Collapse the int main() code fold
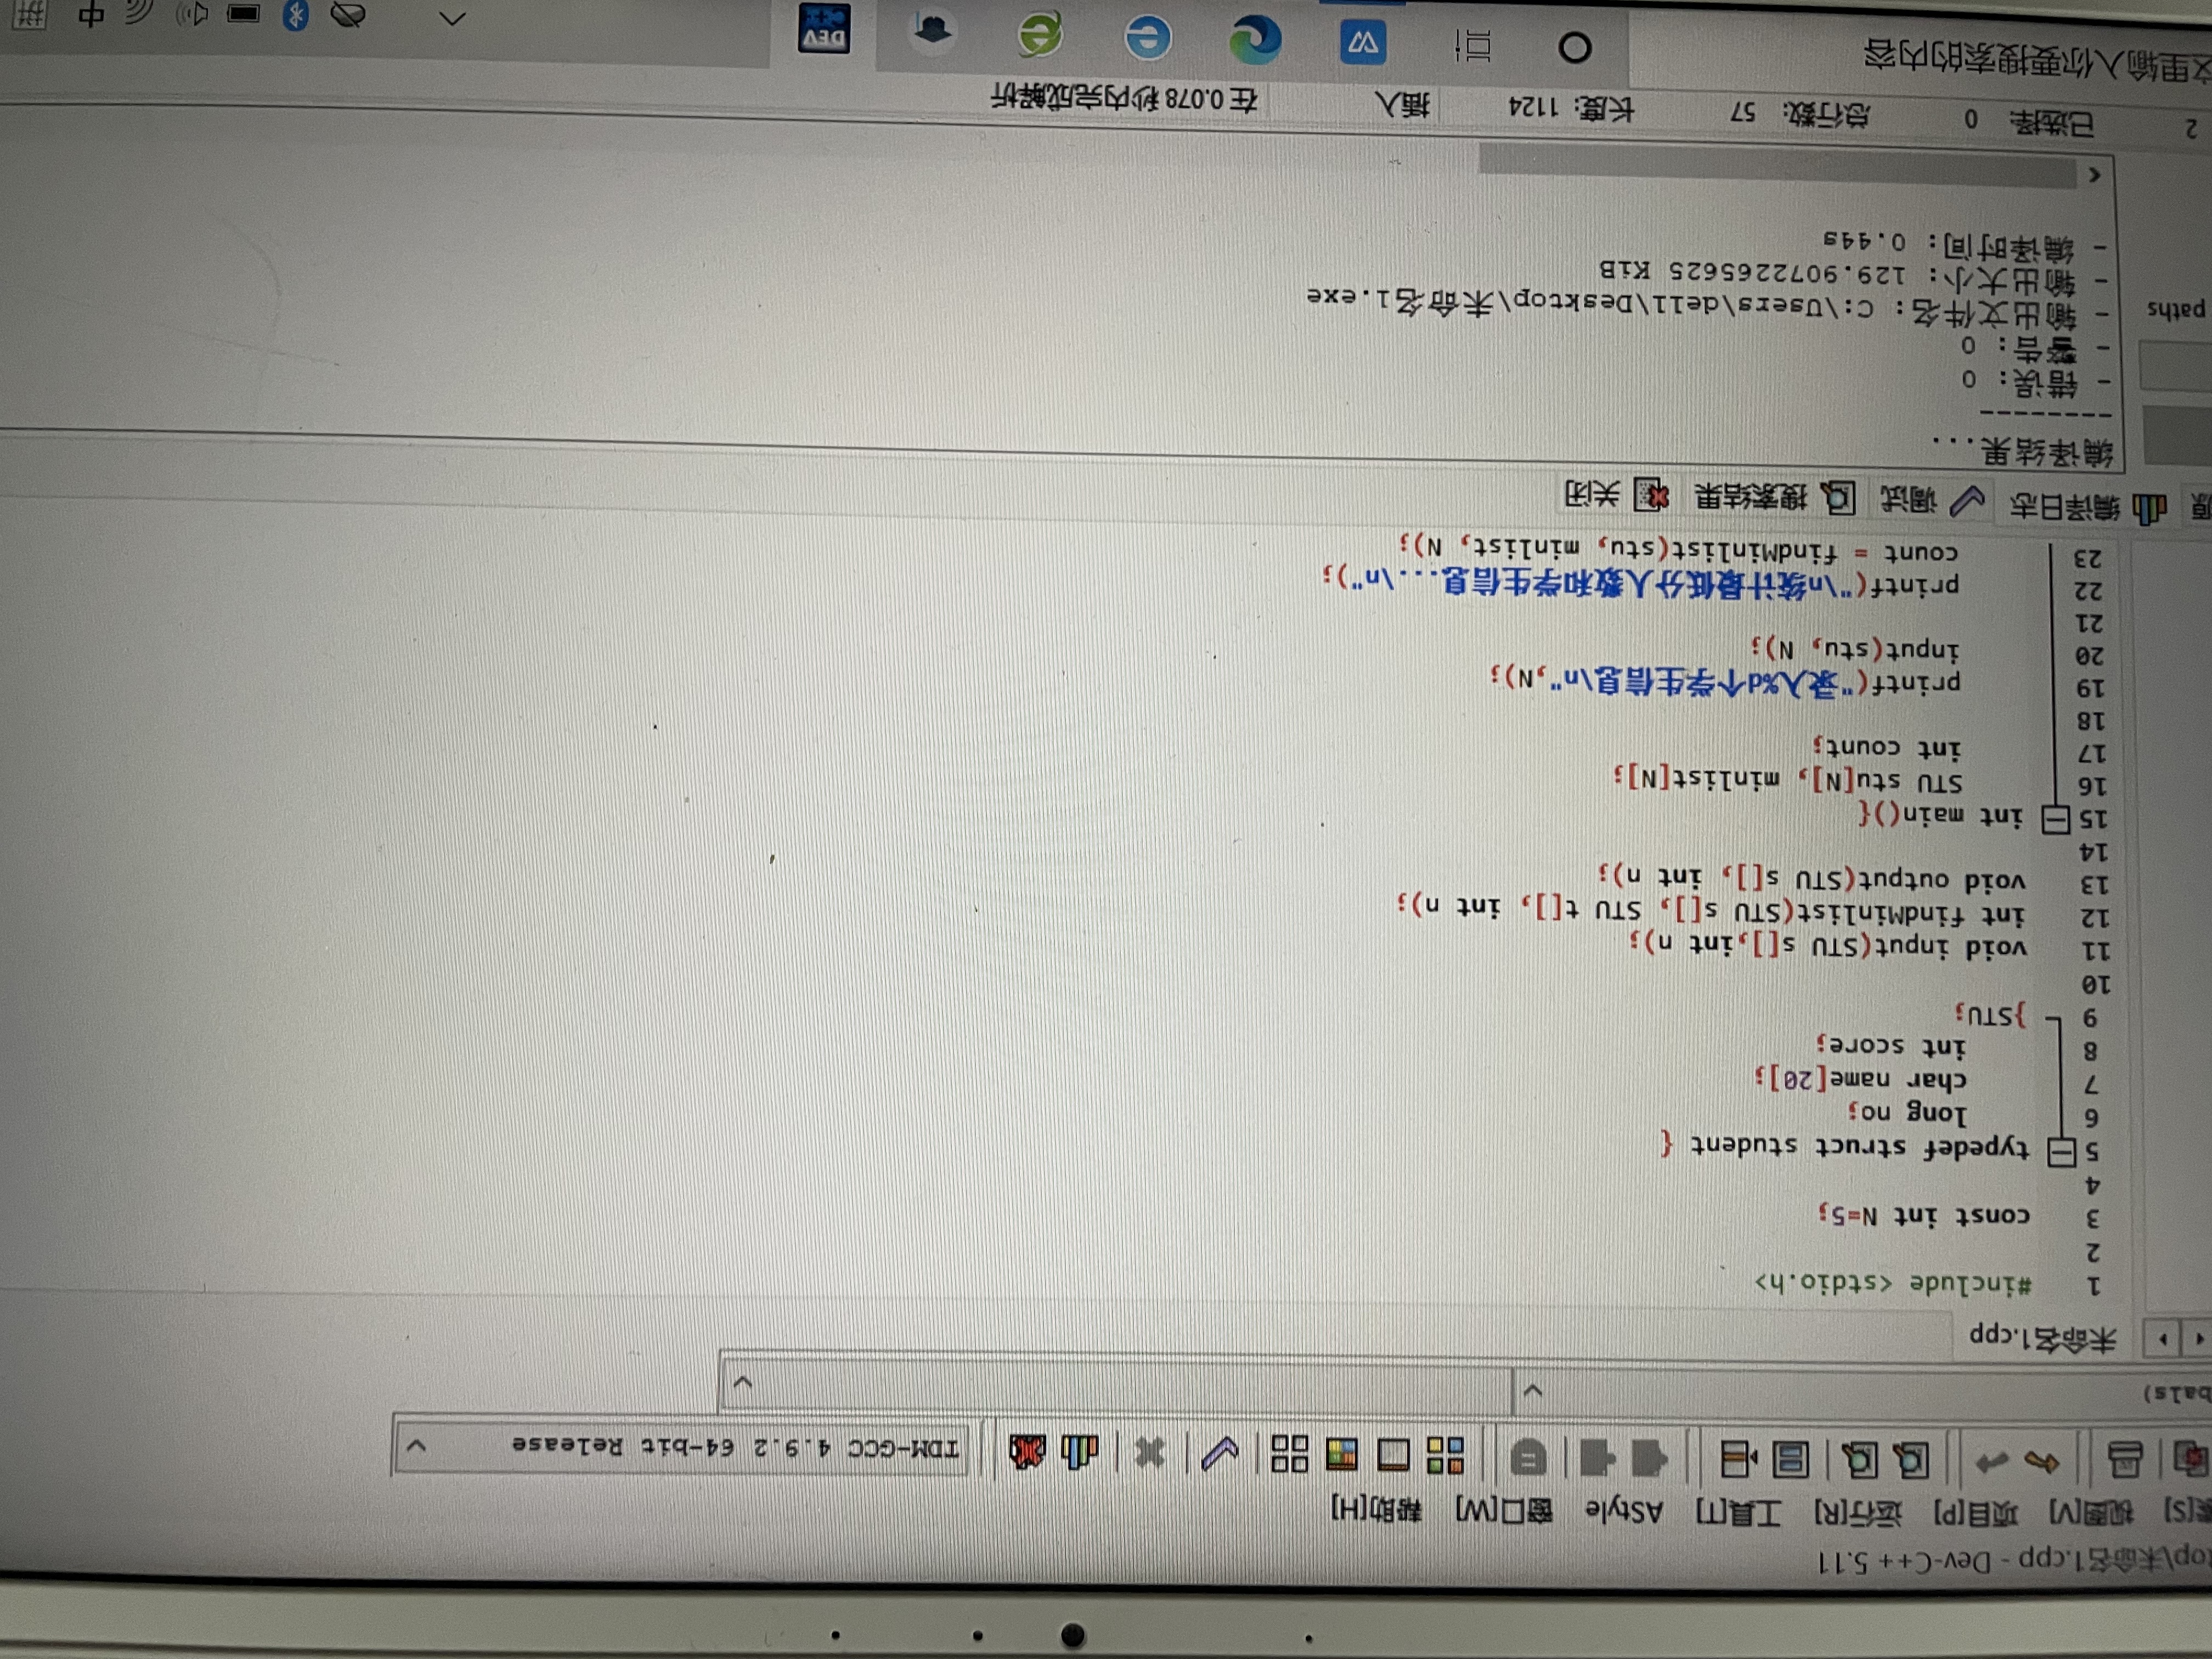Viewport: 2212px width, 1659px height. click(x=2055, y=820)
